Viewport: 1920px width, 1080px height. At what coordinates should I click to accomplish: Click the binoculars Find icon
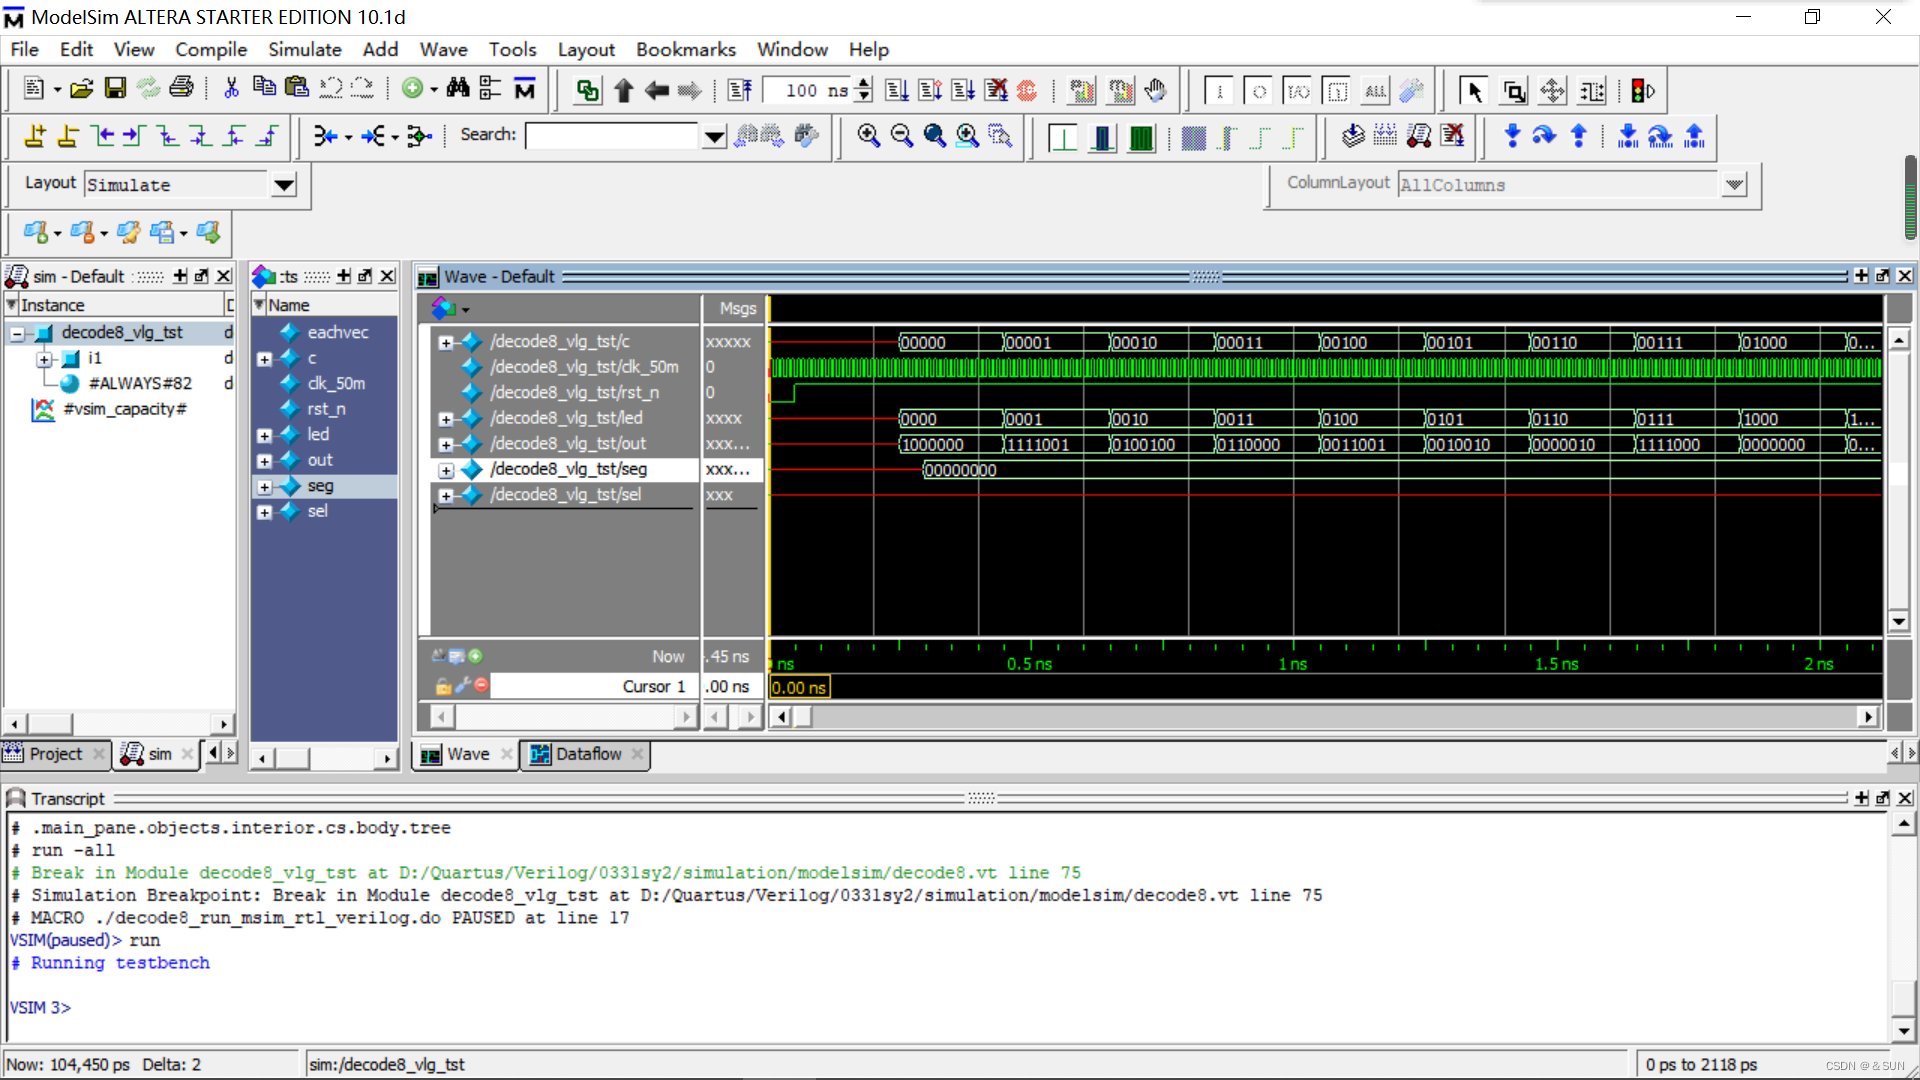458,90
